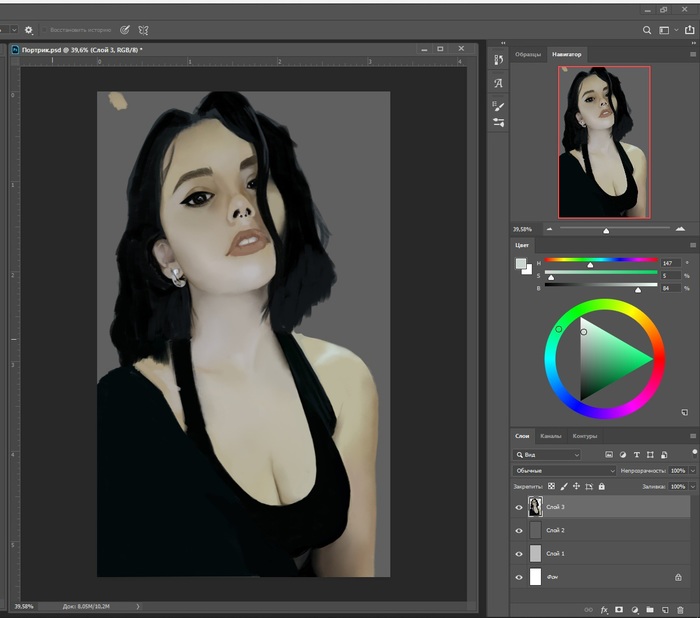
Task: Open the Непрозрачность opacity dropdown arrow
Action: click(x=692, y=470)
